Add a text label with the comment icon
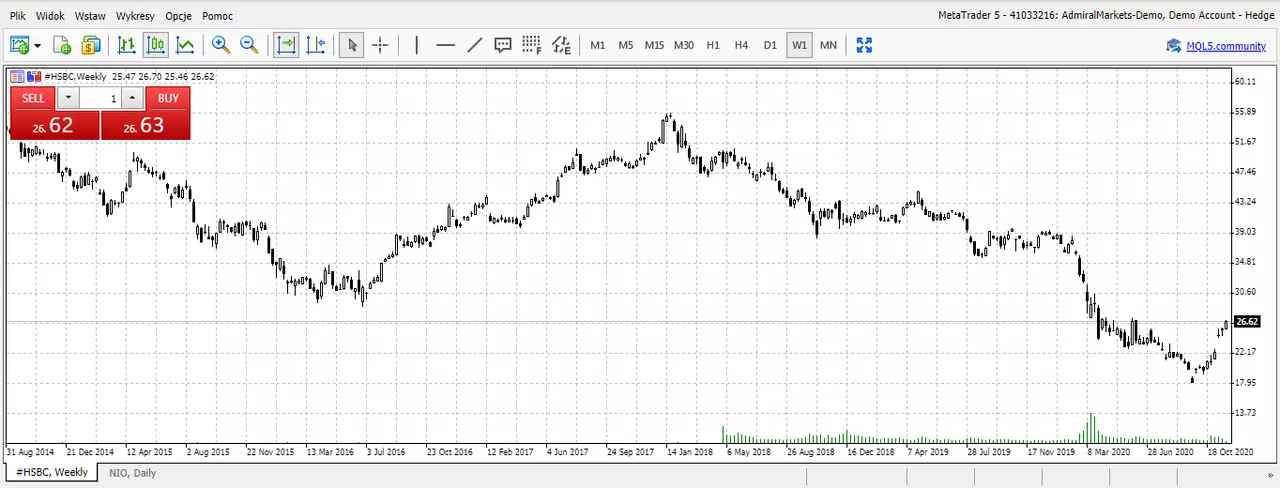 pos(503,45)
